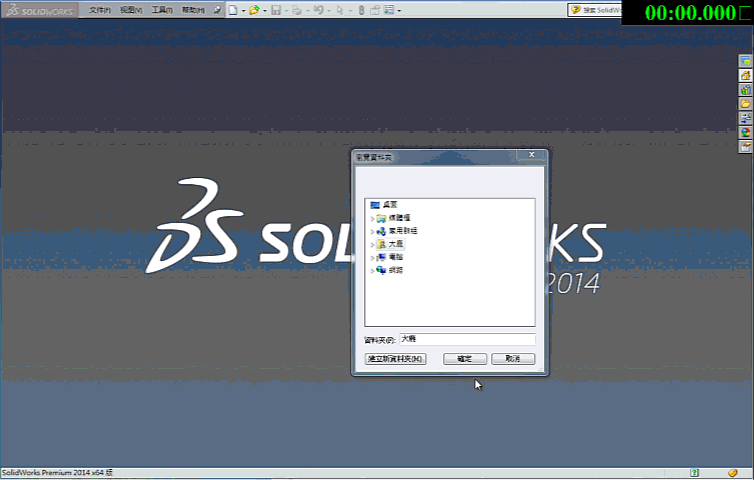Open the New document dropdown arrow
Viewport: 754px width, 480px height.
click(x=243, y=10)
